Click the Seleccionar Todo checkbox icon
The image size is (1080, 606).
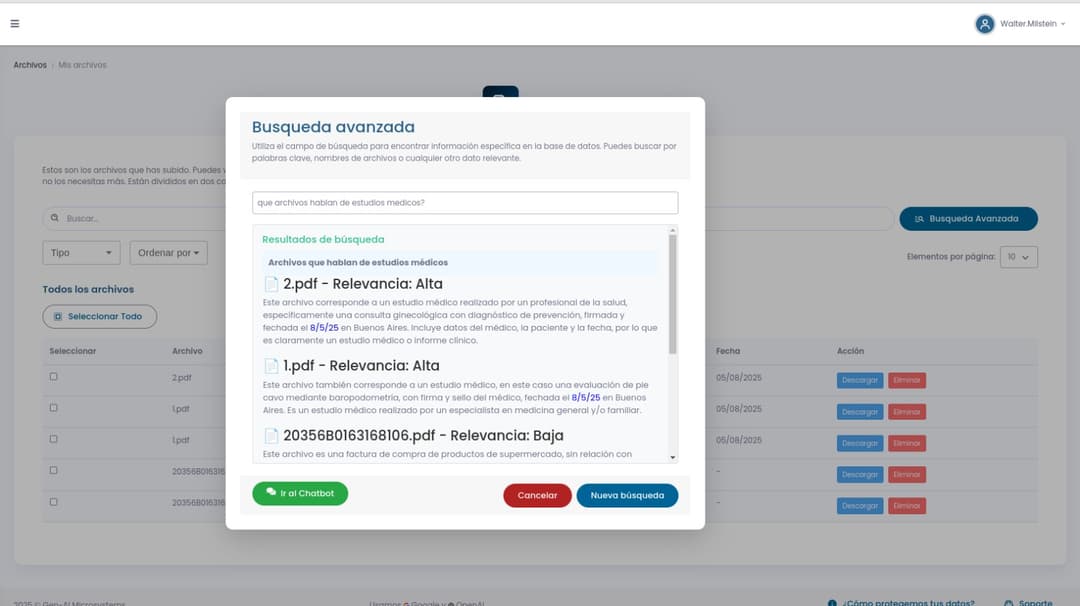[x=58, y=317]
